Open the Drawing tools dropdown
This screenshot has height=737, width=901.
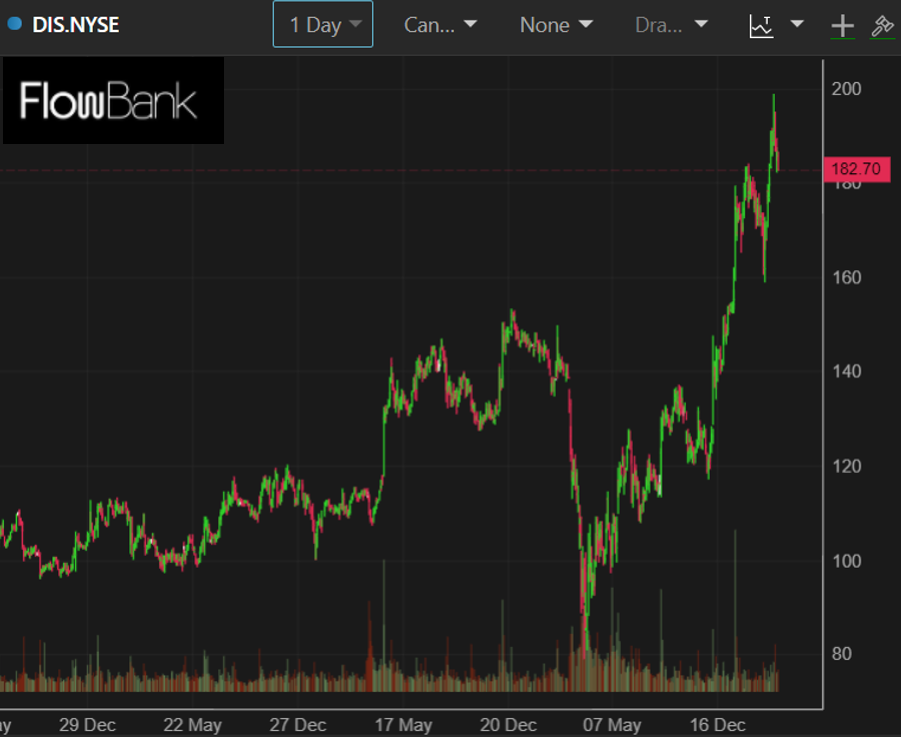[671, 25]
